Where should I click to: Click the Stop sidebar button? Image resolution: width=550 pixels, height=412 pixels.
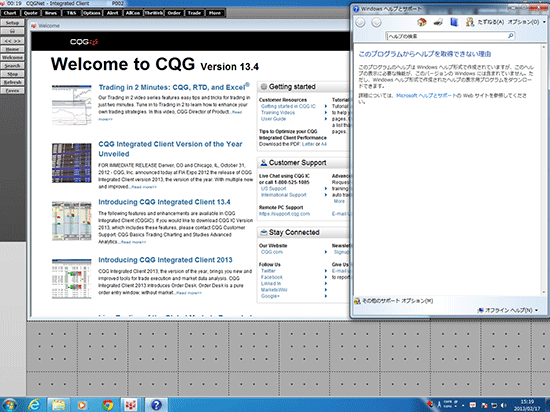tap(12, 74)
